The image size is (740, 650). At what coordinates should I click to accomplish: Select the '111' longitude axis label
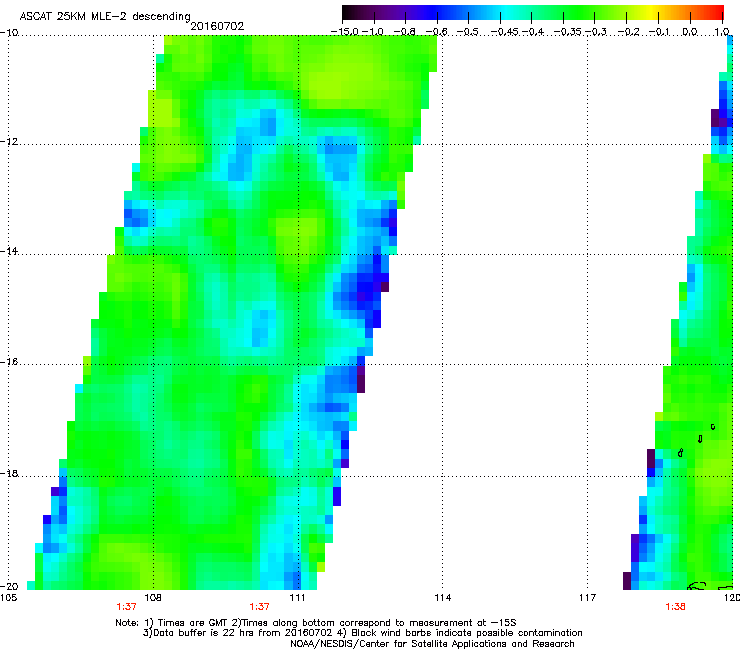(297, 598)
